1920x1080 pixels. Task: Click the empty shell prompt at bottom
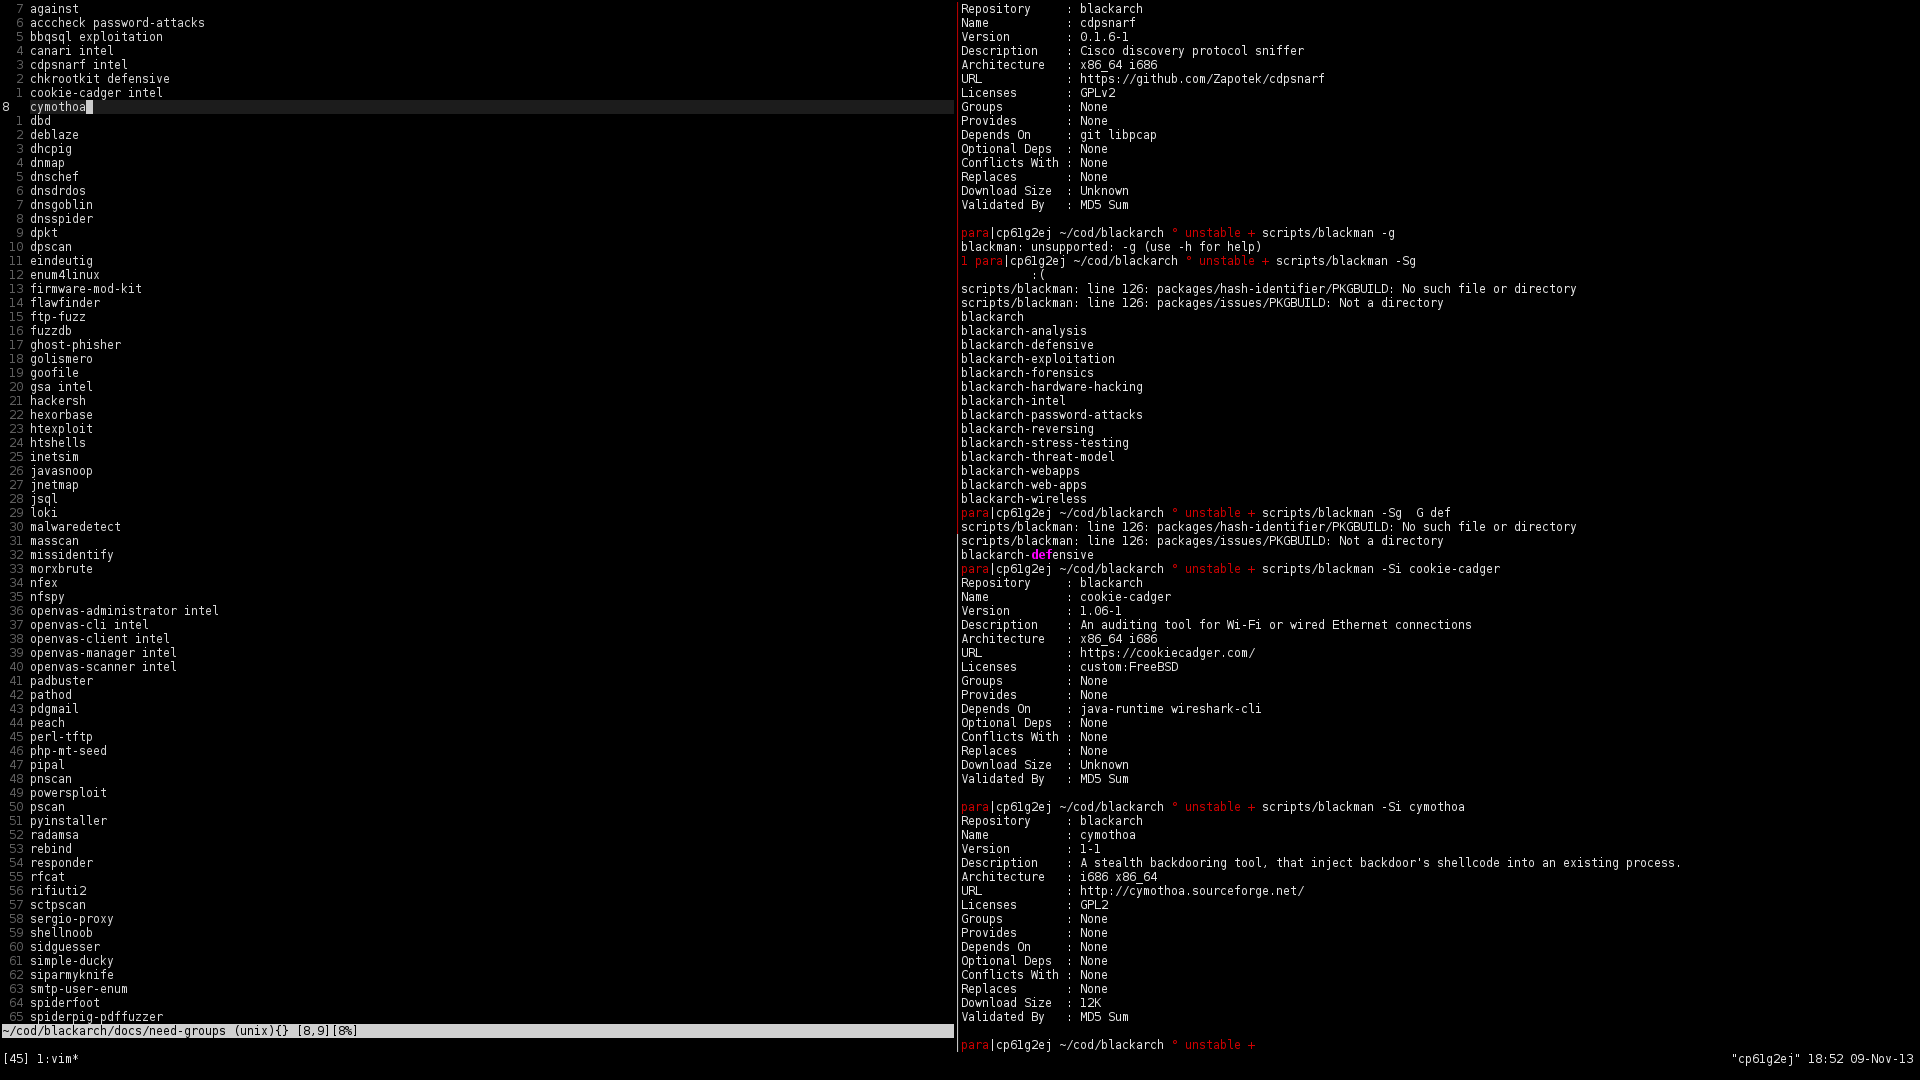point(1108,1045)
